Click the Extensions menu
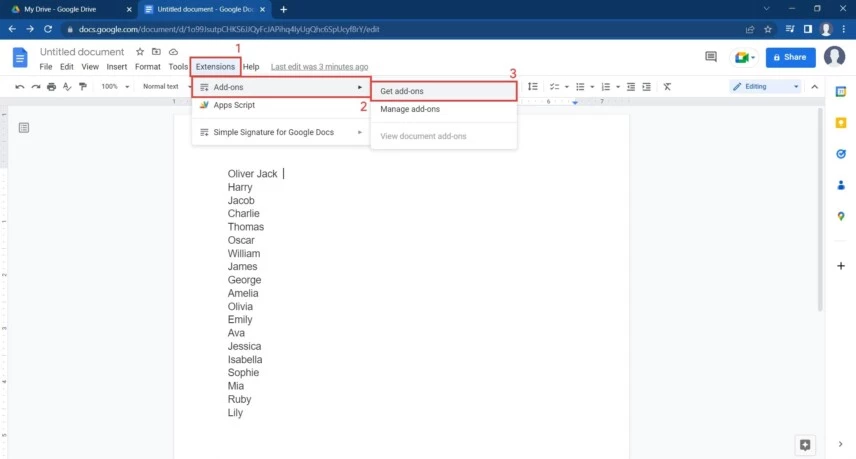Image resolution: width=856 pixels, height=459 pixels. [x=215, y=67]
